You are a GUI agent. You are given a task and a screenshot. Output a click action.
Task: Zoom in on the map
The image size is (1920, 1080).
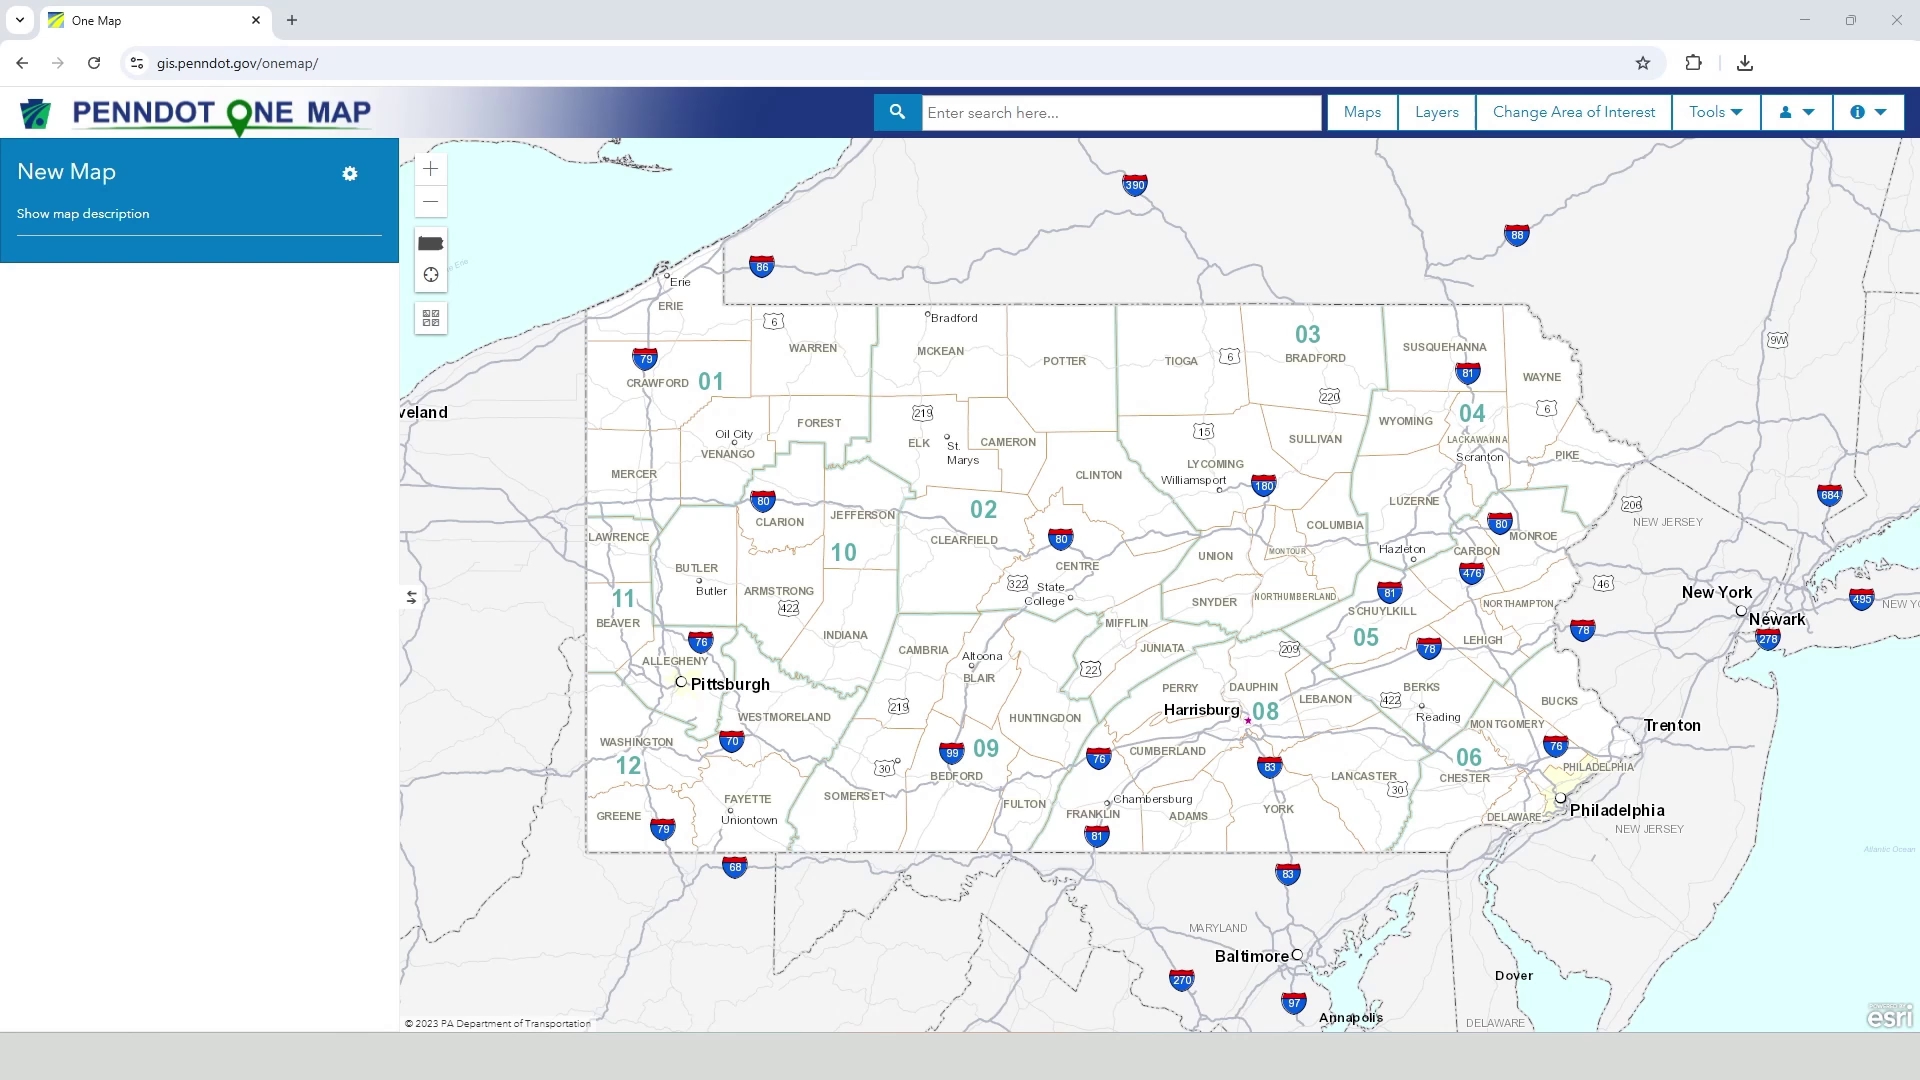click(430, 169)
